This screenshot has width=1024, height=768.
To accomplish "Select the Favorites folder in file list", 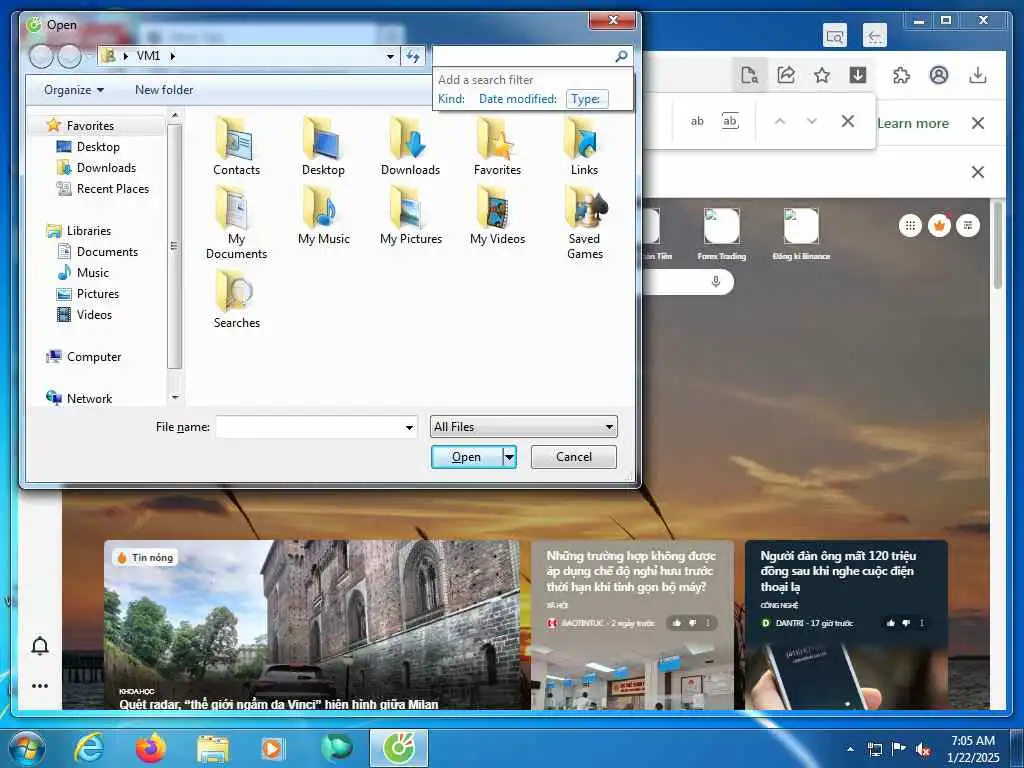I will click(498, 146).
